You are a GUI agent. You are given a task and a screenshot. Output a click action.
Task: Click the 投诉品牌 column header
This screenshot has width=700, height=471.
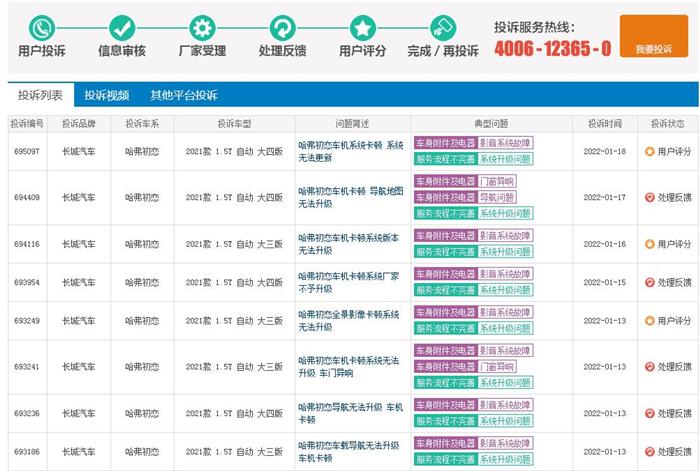(79, 124)
